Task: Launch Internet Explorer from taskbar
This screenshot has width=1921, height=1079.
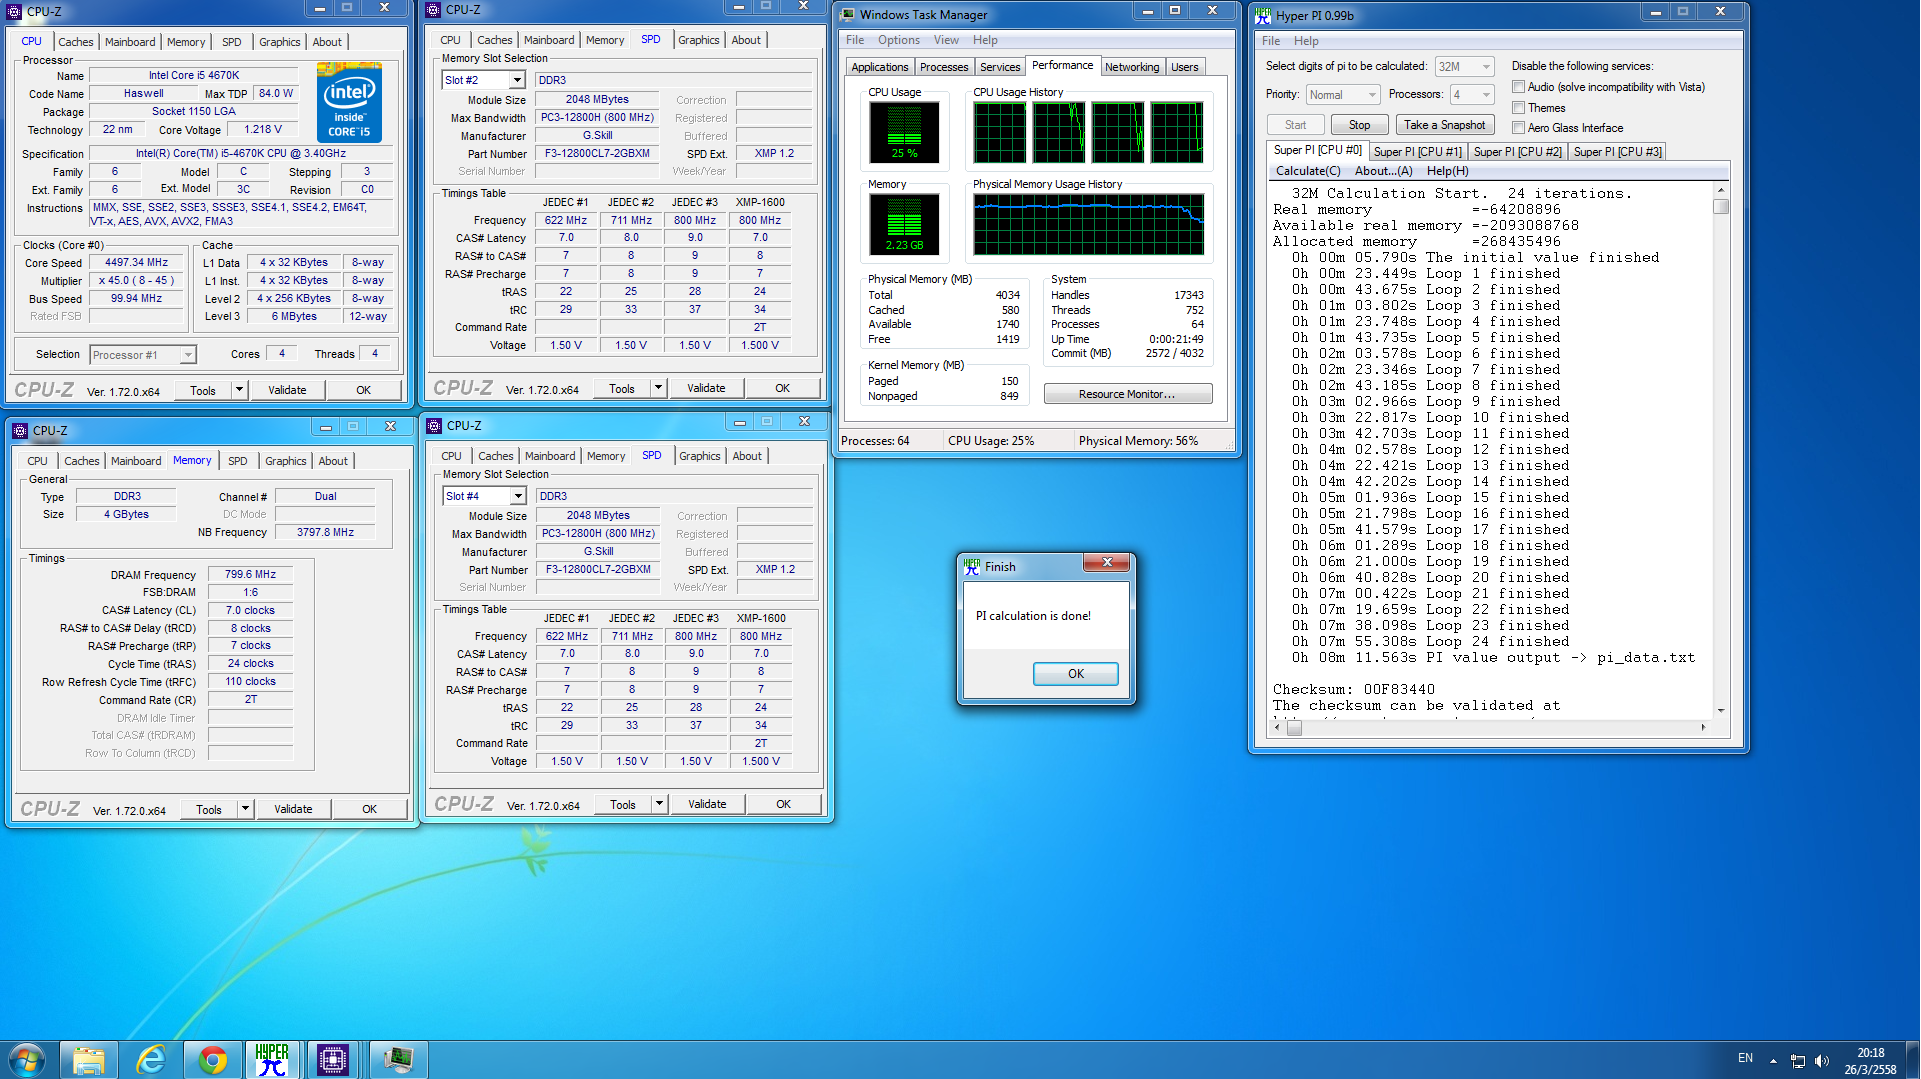Action: 150,1059
